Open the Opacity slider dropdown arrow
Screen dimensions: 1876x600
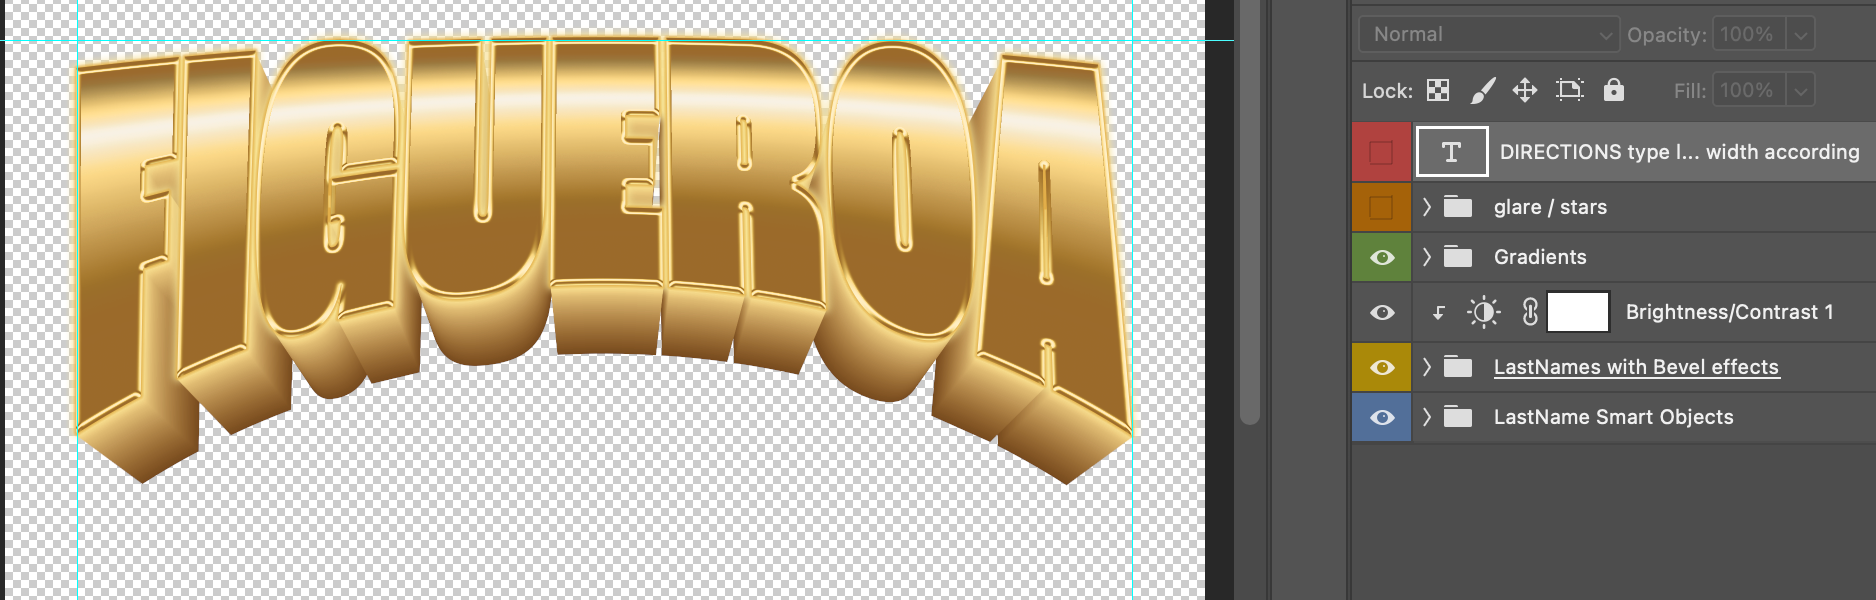click(1801, 35)
